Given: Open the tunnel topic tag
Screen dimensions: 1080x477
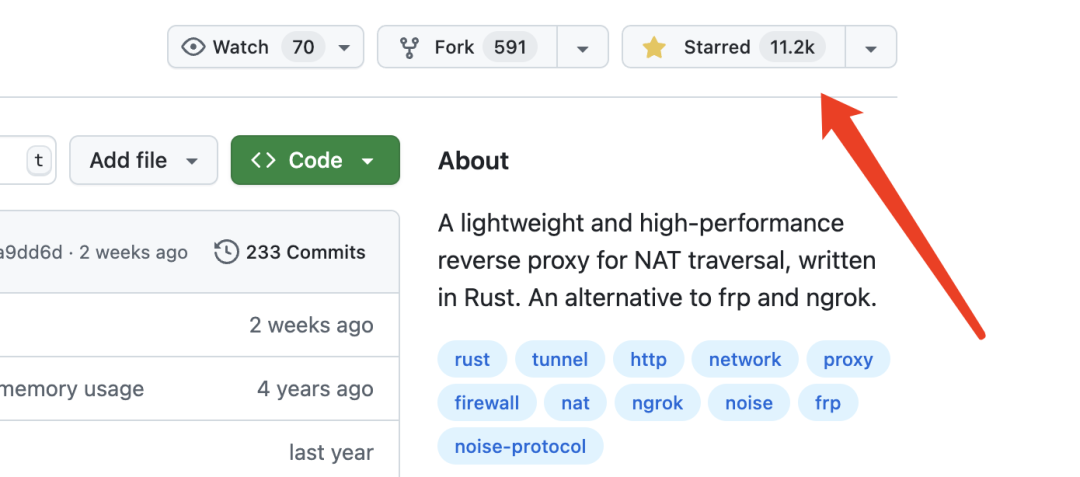Looking at the screenshot, I should click(x=560, y=360).
